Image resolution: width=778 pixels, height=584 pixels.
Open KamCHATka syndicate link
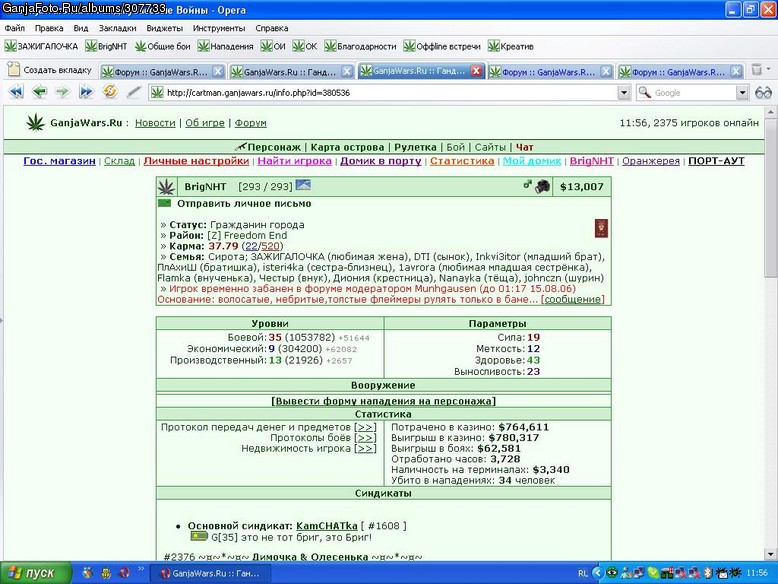(326, 525)
